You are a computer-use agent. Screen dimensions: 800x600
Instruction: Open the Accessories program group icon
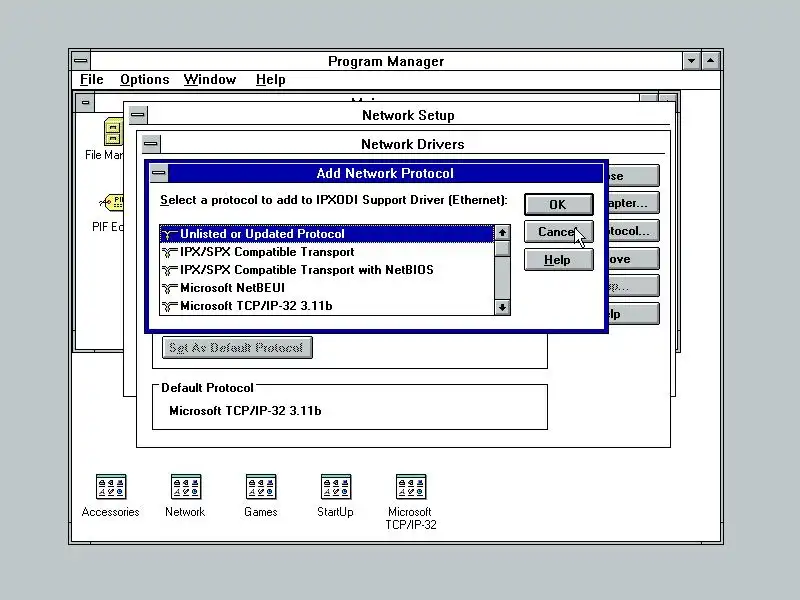pos(111,487)
